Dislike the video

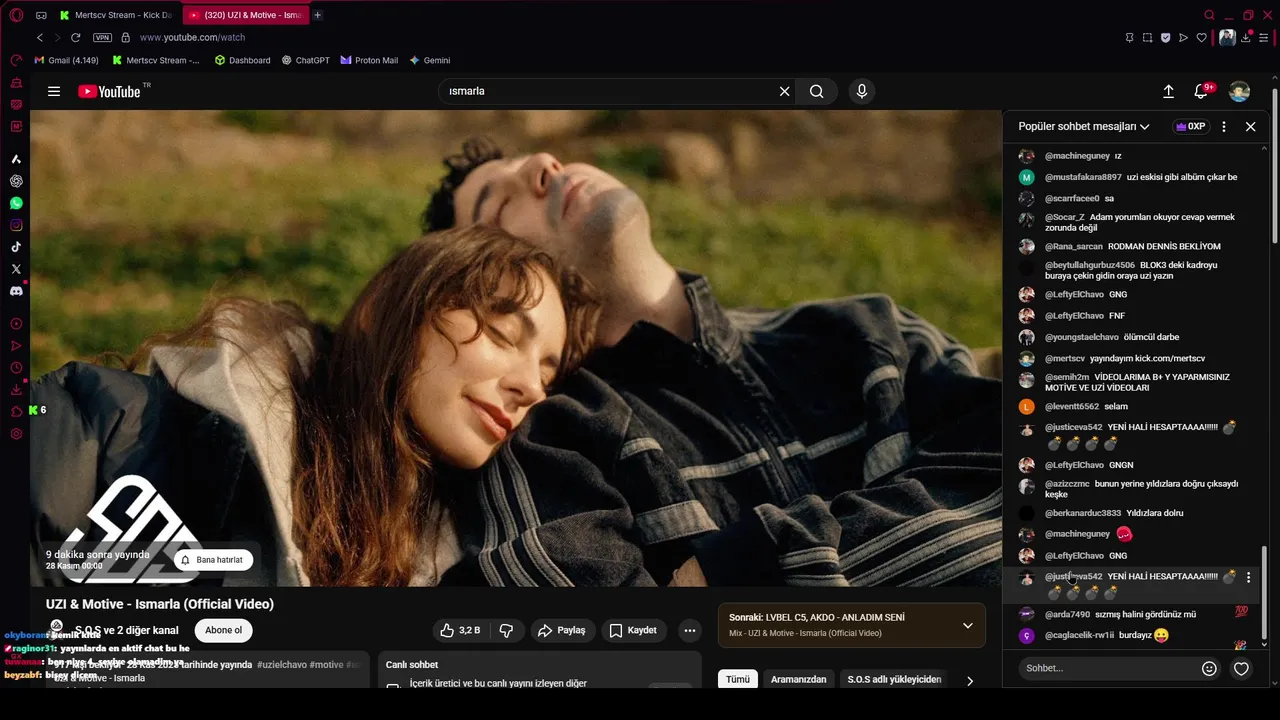tap(506, 630)
